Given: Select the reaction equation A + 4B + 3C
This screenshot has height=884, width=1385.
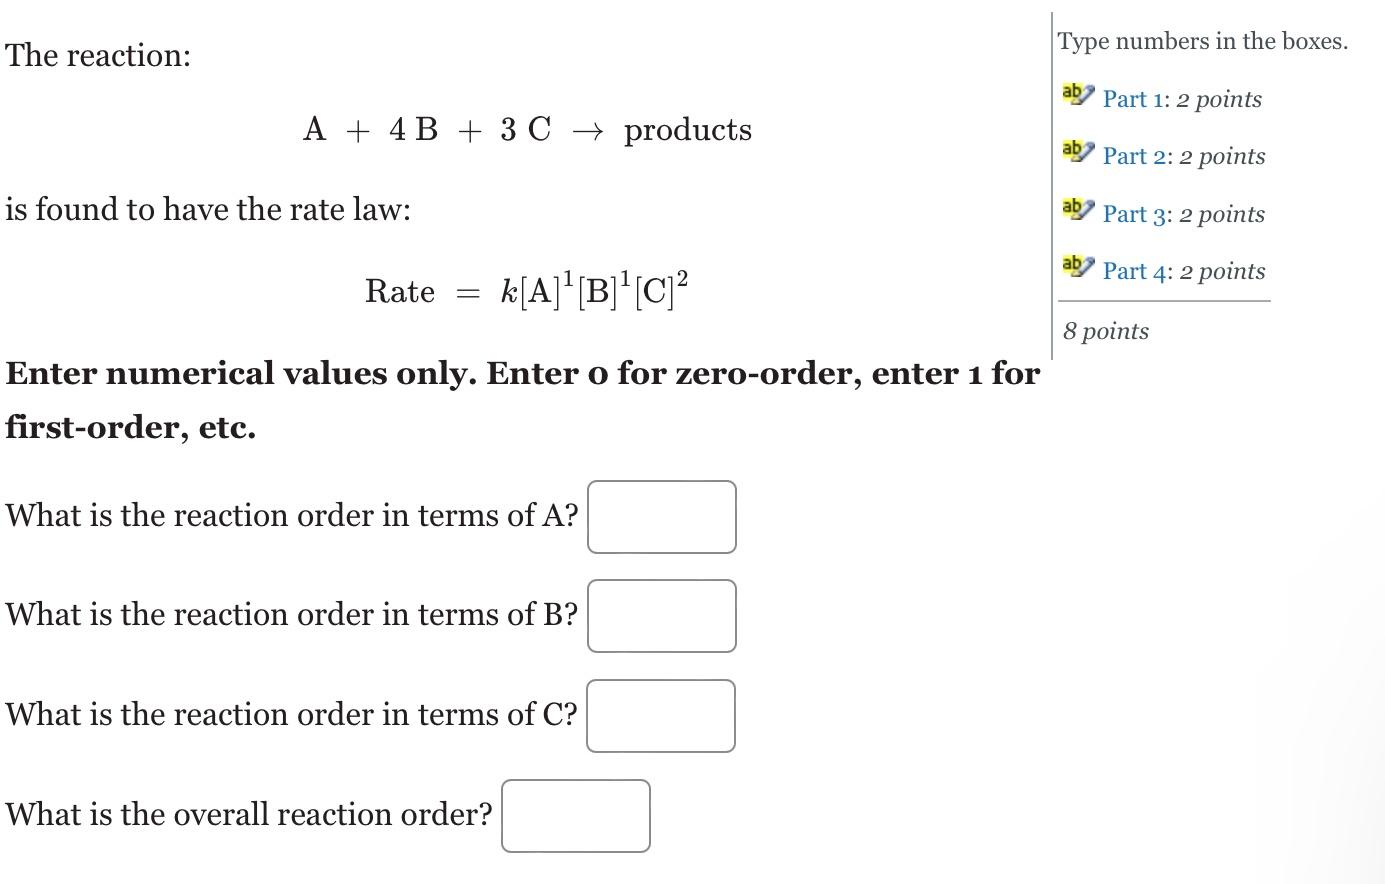Looking at the screenshot, I should (x=527, y=129).
